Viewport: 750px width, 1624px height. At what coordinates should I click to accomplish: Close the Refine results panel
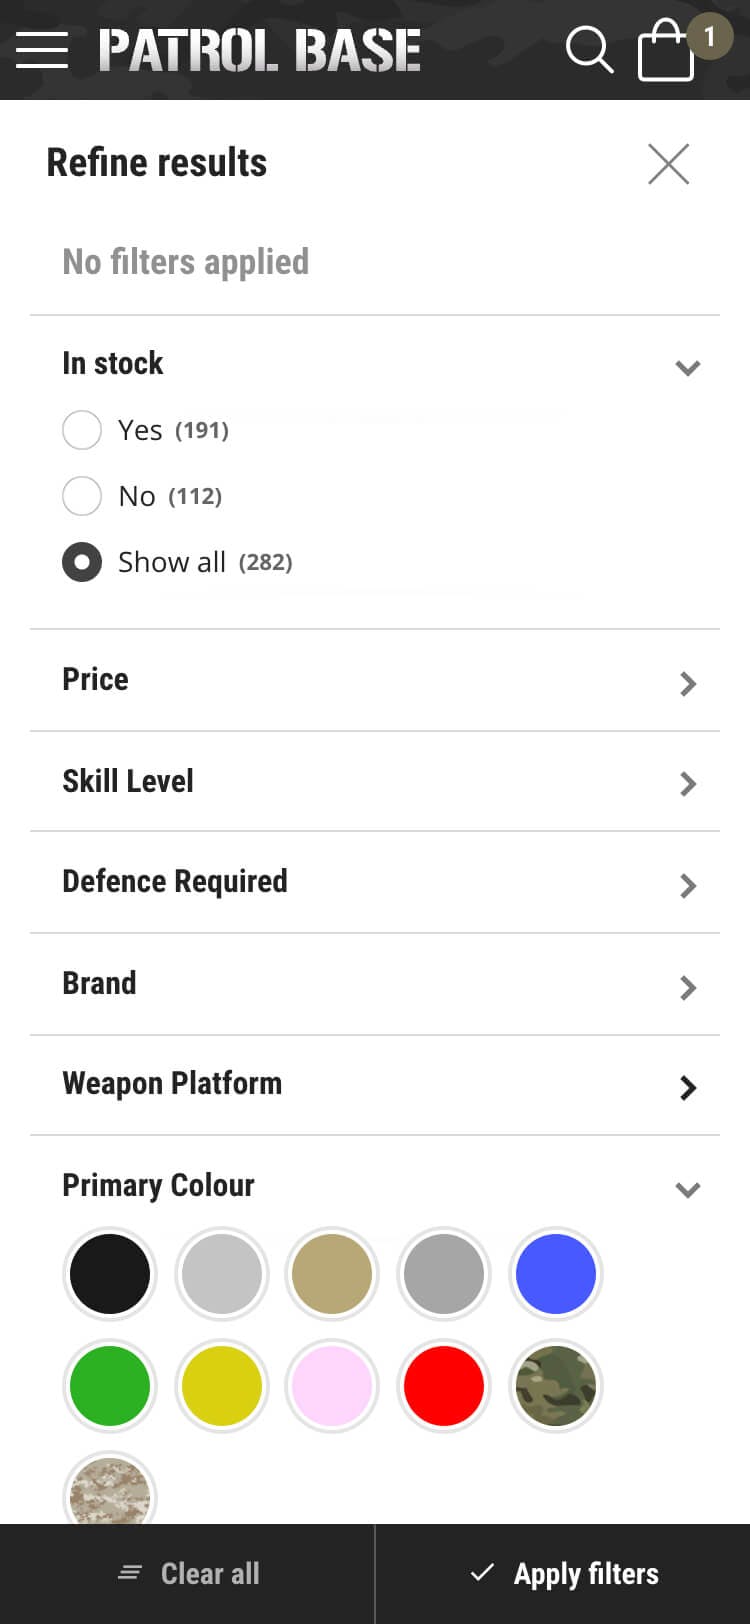click(x=668, y=164)
